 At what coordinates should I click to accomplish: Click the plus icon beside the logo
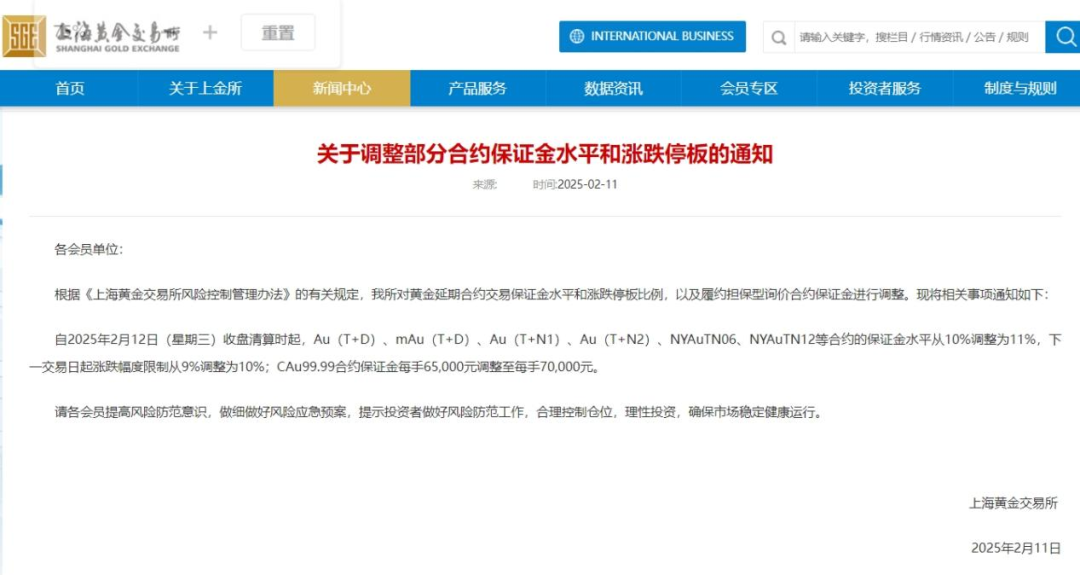pos(210,32)
